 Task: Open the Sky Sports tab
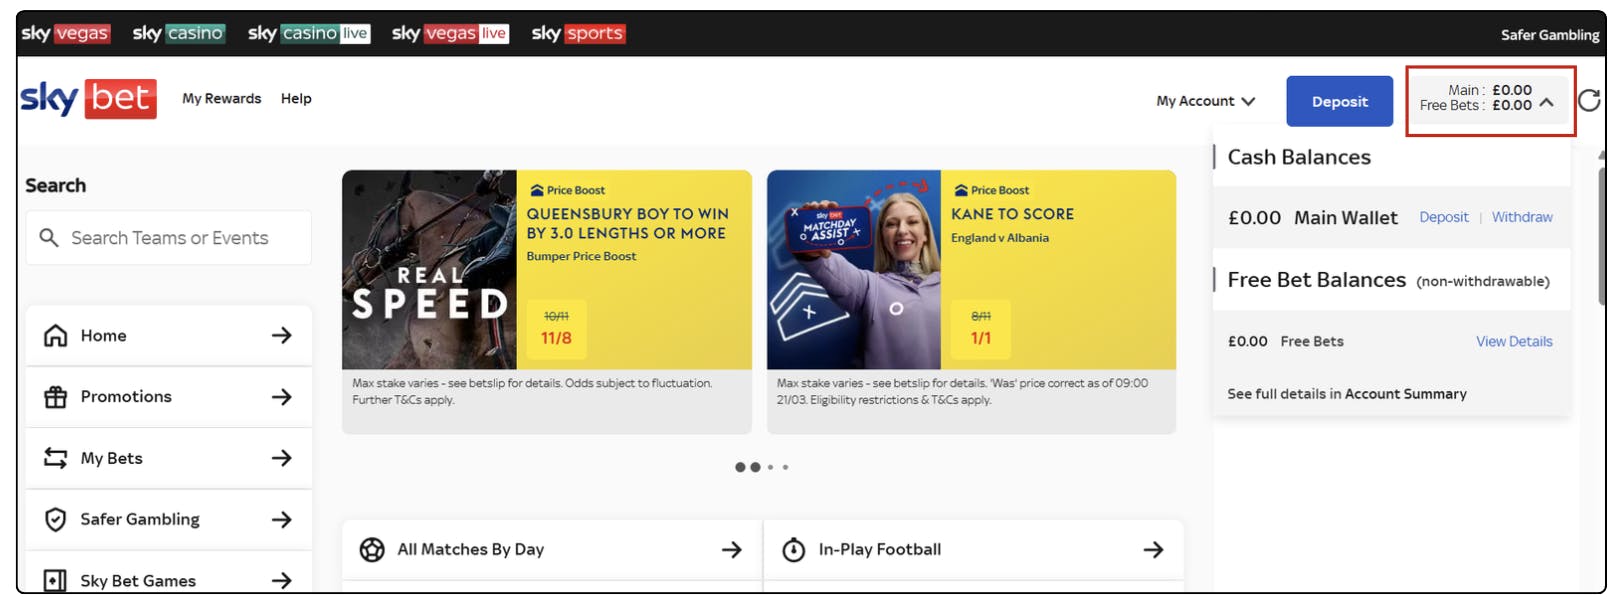tap(578, 33)
